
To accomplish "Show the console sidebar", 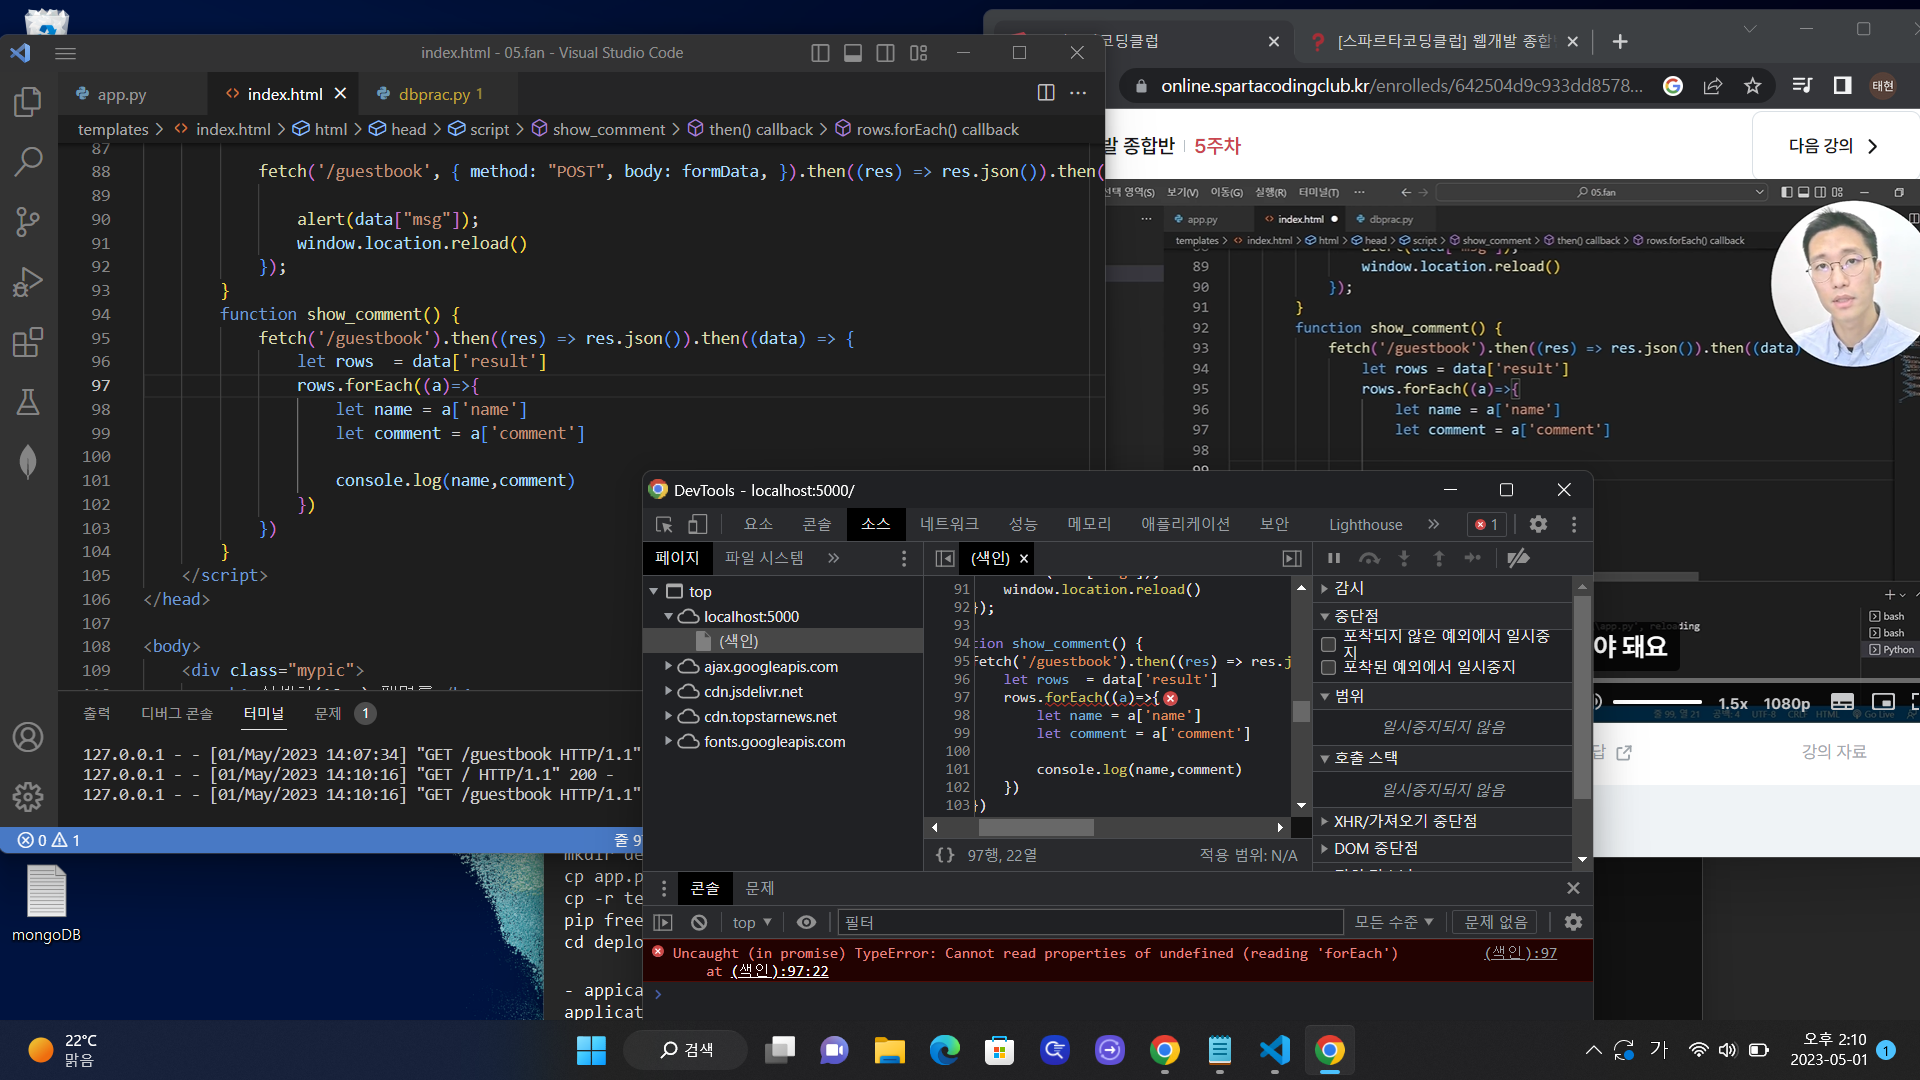I will point(663,922).
